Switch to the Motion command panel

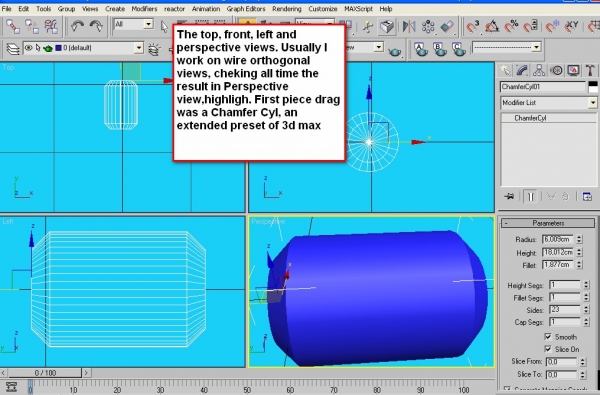556,70
